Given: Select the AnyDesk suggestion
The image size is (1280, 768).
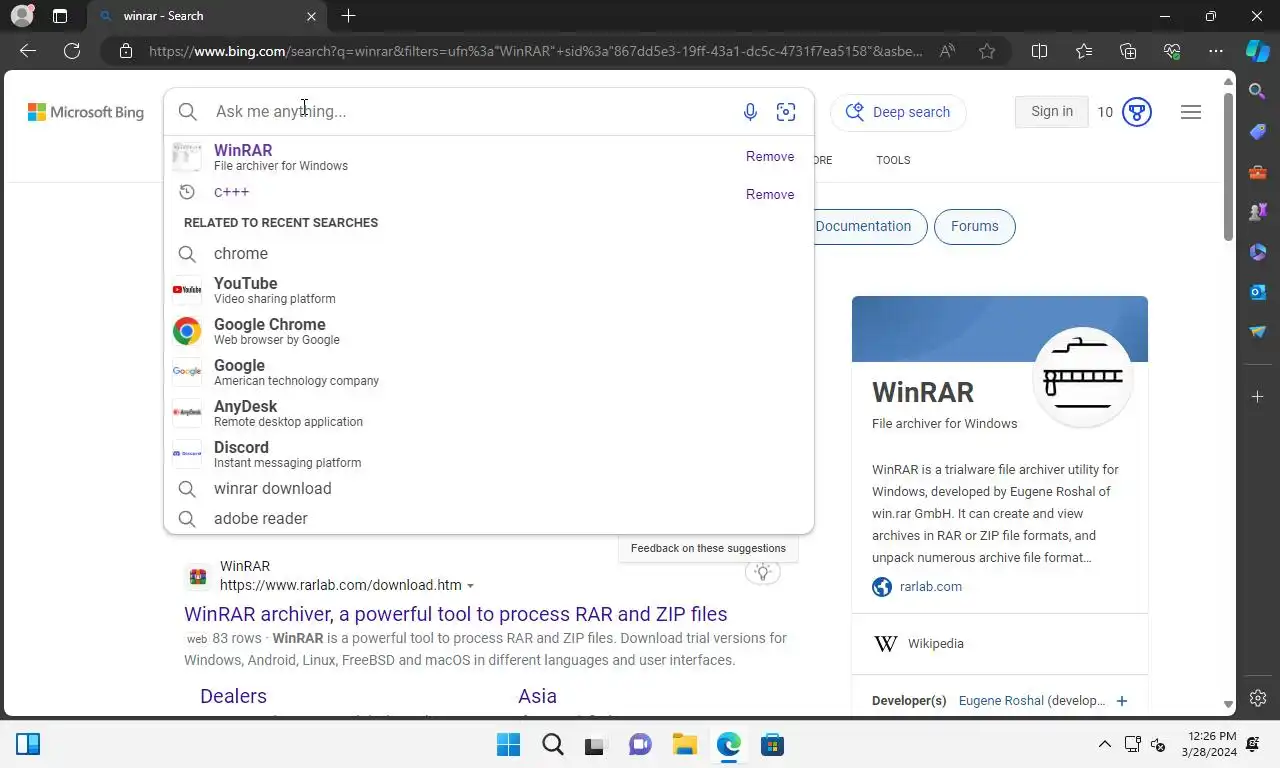Looking at the screenshot, I should pos(489,413).
